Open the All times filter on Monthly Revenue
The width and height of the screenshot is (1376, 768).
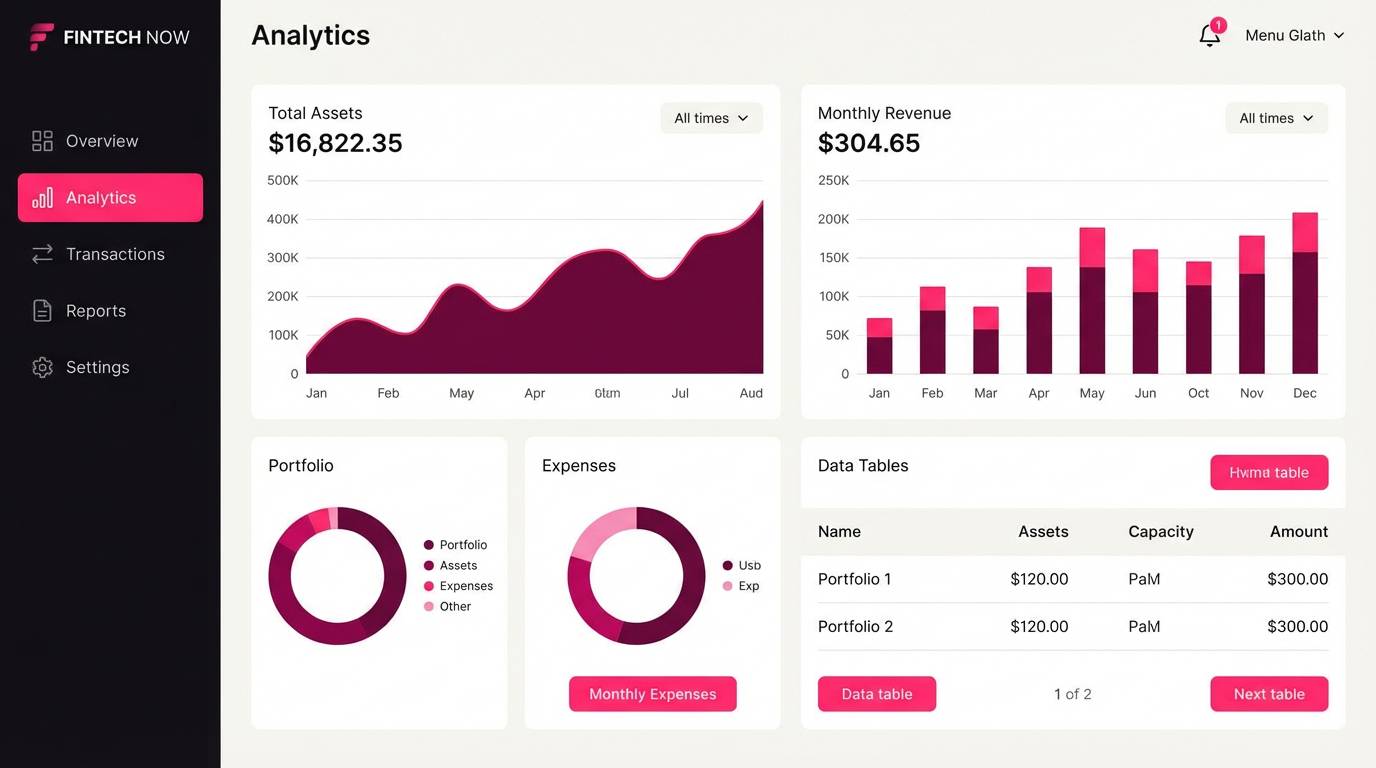click(1276, 117)
